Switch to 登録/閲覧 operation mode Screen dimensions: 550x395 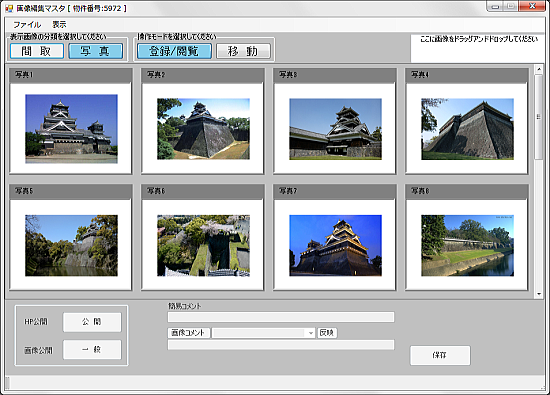174,51
